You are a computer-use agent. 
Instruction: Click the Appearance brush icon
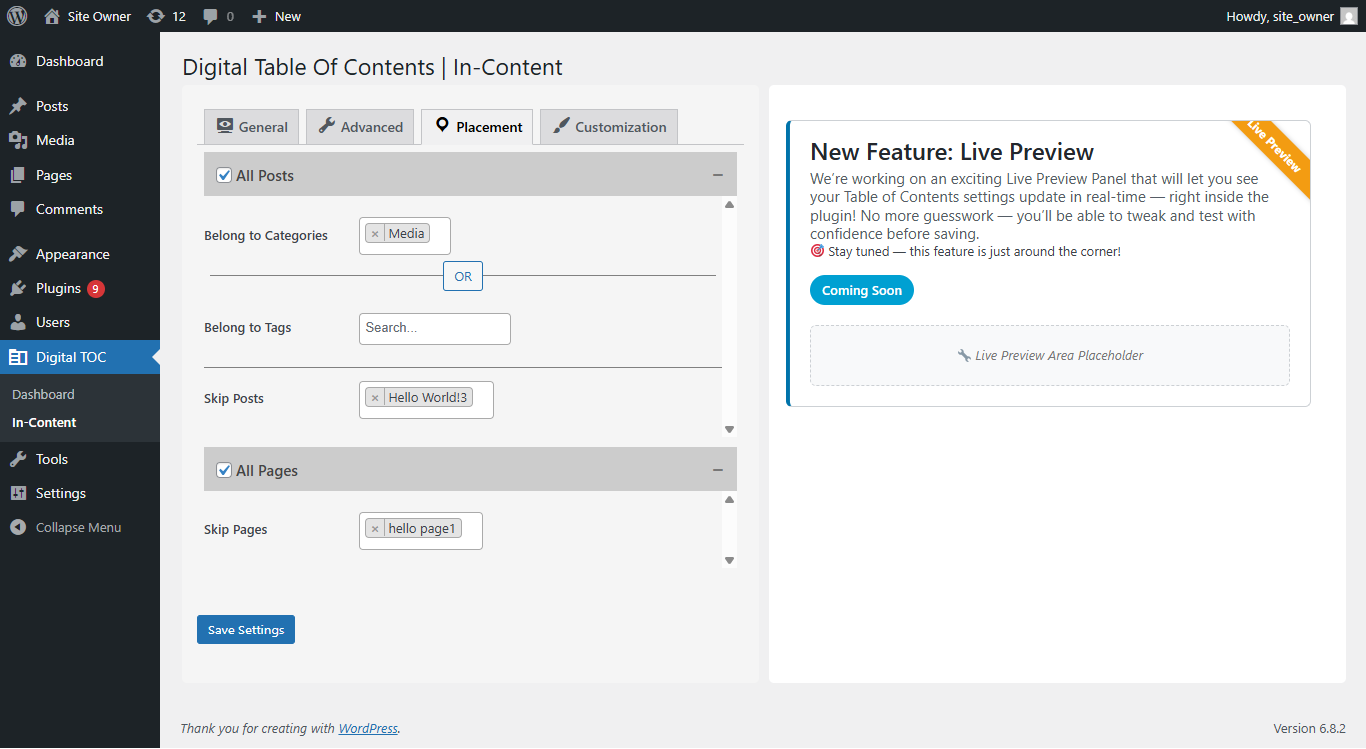[18, 254]
